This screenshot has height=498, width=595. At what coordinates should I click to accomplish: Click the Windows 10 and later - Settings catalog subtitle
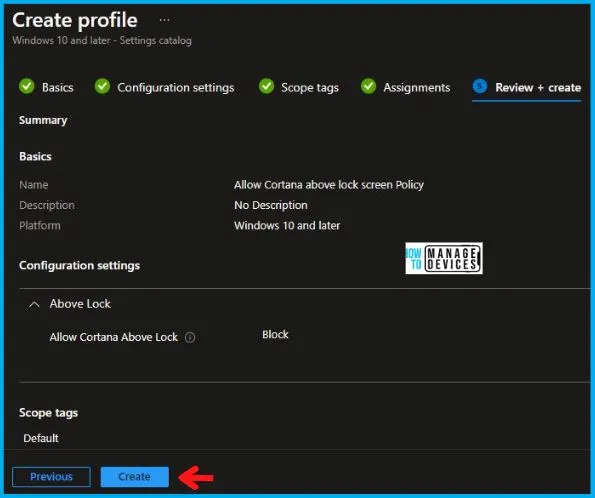coord(102,41)
